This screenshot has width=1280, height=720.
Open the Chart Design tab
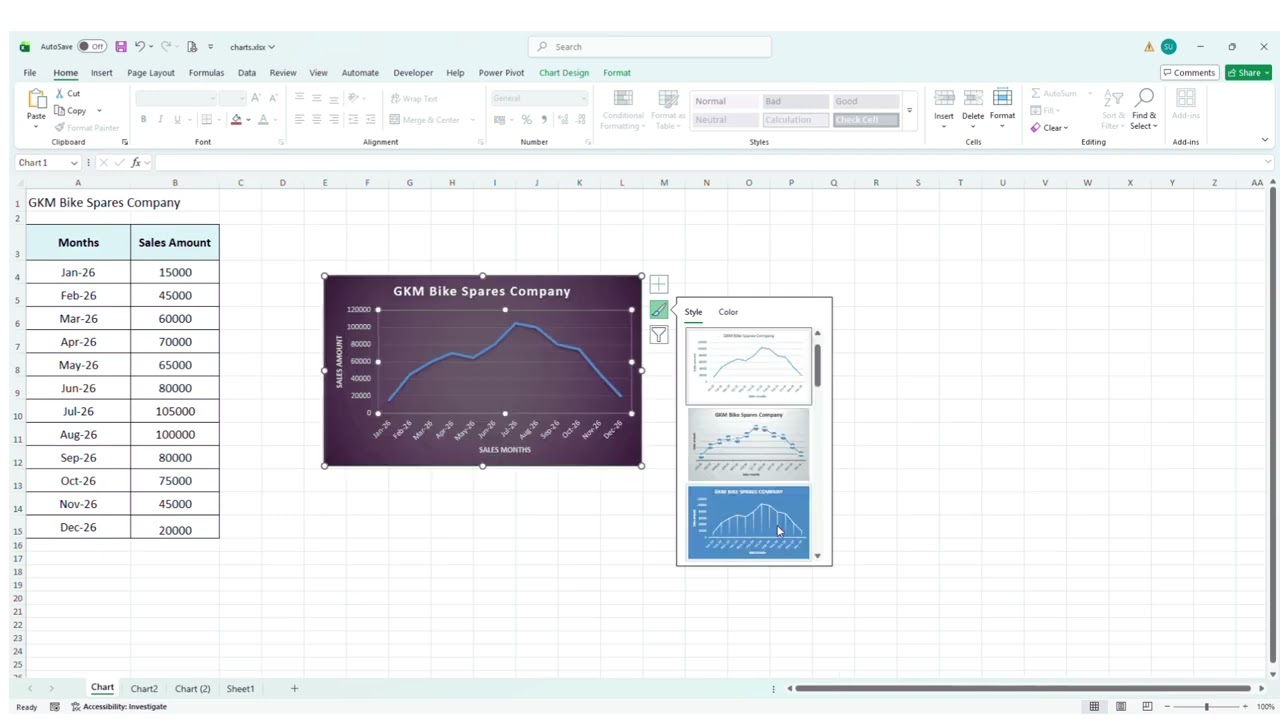click(564, 73)
